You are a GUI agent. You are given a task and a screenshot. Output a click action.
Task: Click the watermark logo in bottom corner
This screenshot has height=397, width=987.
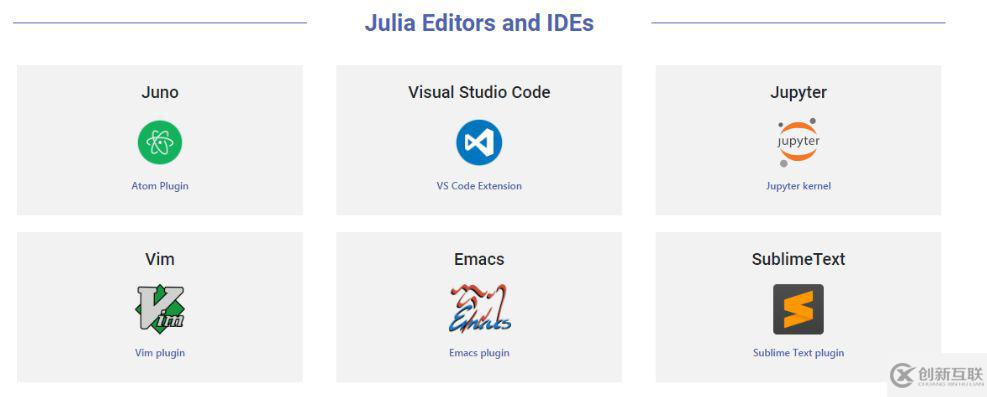click(937, 376)
